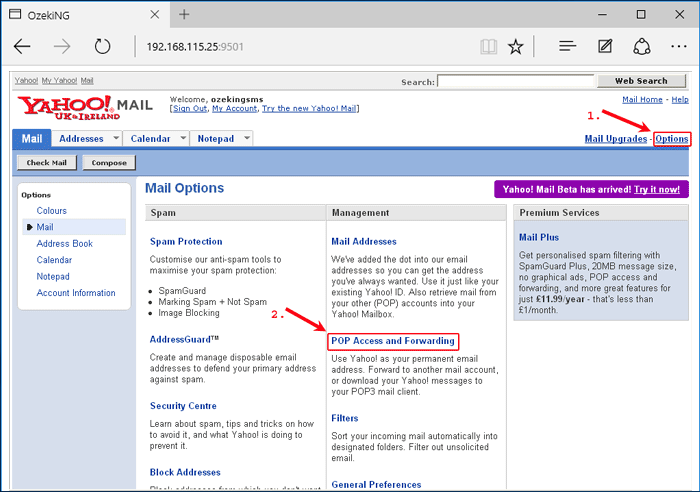Select Notepad in Options sidebar
Screen dimensions: 700x492
tap(53, 276)
